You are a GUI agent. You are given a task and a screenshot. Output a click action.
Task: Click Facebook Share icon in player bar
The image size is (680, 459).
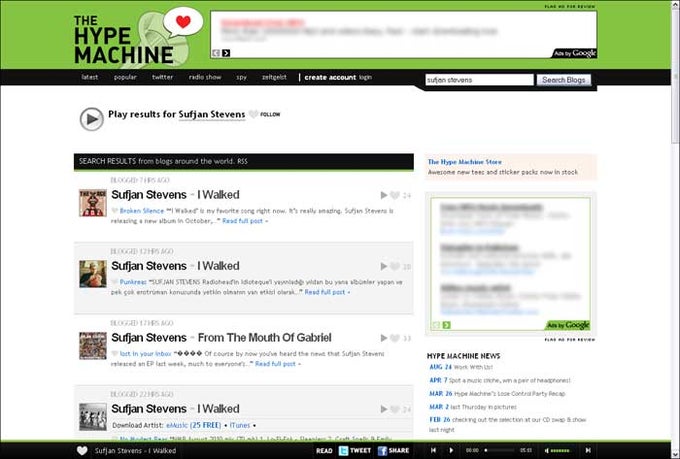coord(382,451)
